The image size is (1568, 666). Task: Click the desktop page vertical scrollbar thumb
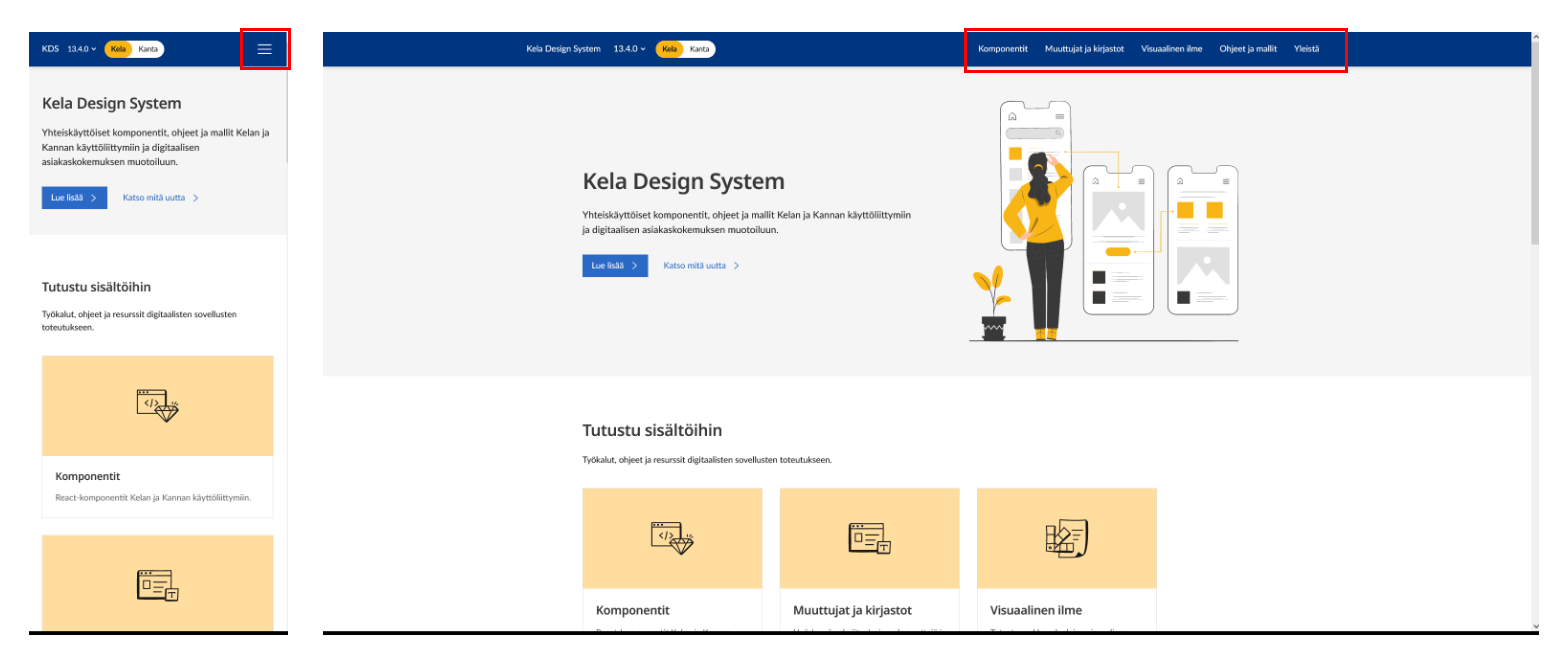tap(1536, 150)
